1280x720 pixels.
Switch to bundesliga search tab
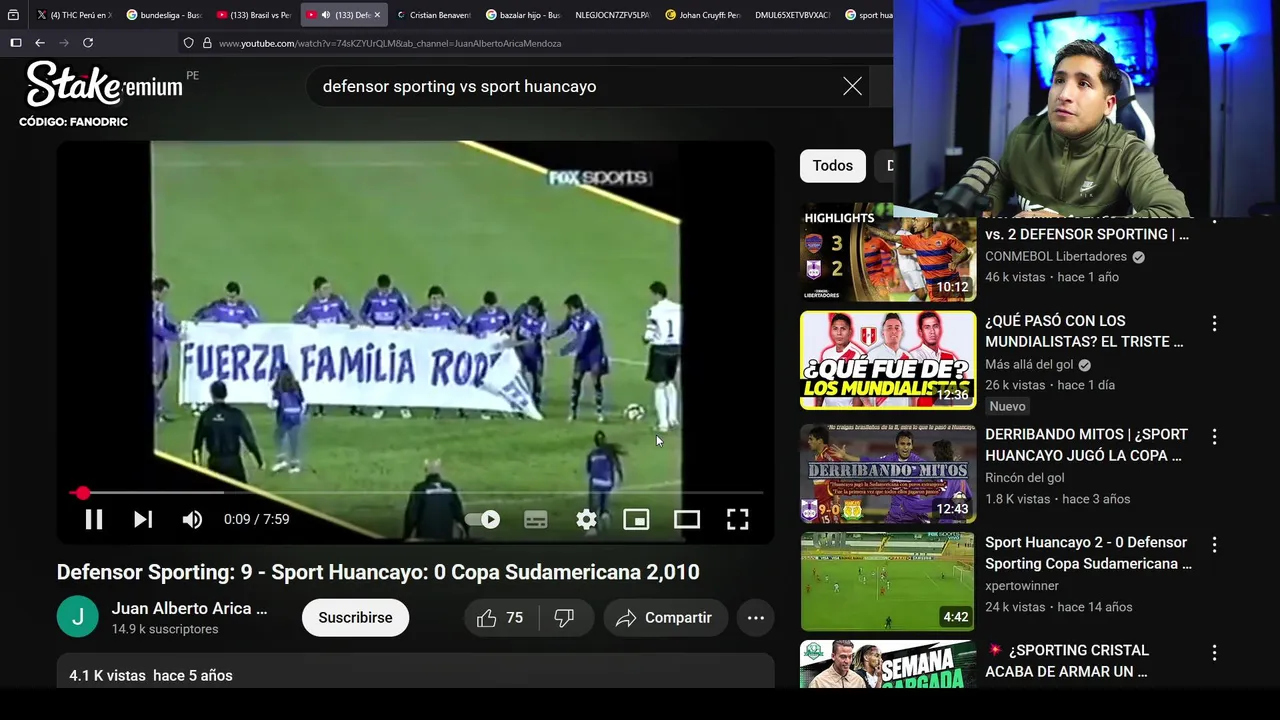pos(164,15)
